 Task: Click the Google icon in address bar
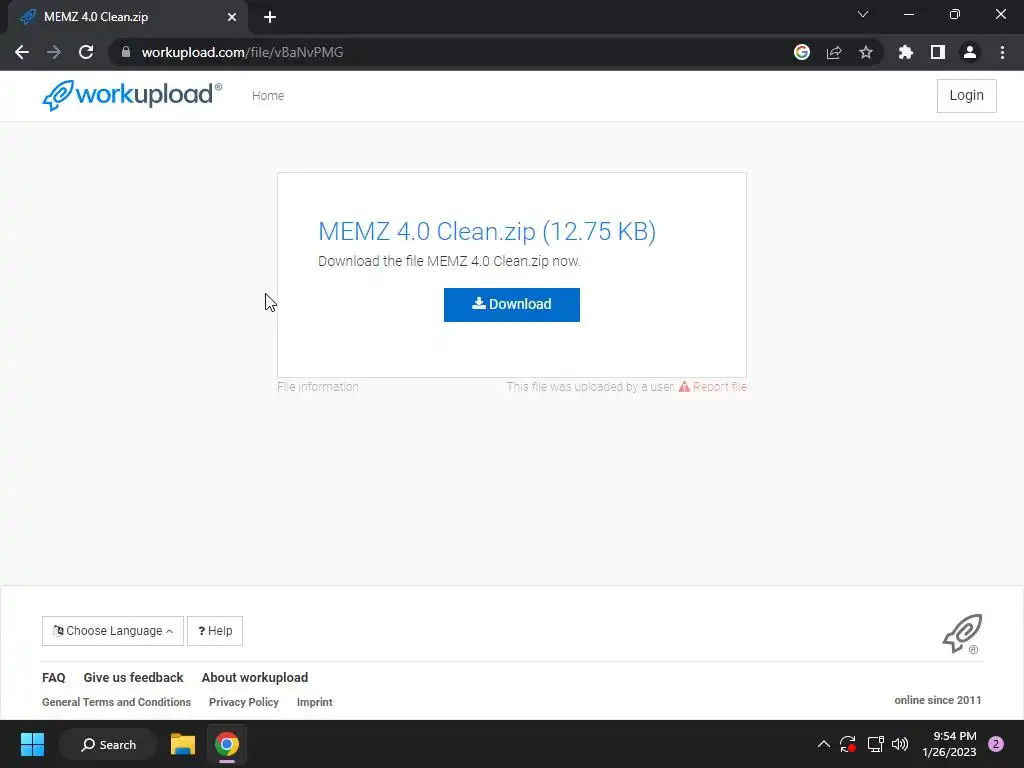[802, 52]
